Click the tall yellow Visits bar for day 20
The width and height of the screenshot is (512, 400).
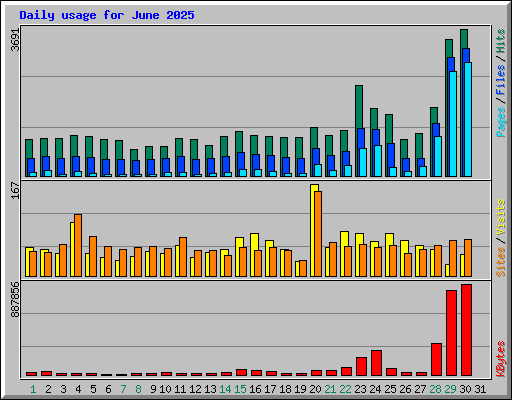point(313,230)
